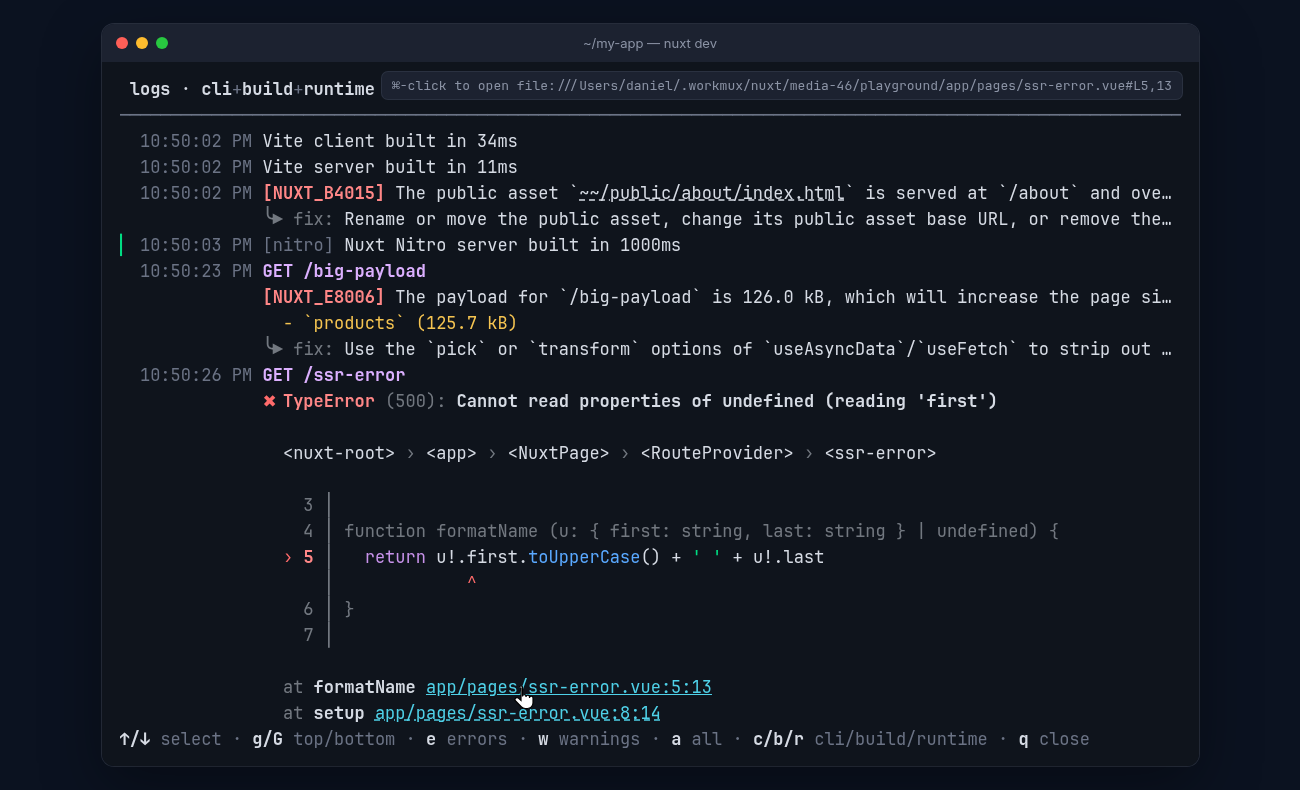1300x790 pixels.
Task: Select the runtime filter in the header
Action: pyautogui.click(x=339, y=89)
